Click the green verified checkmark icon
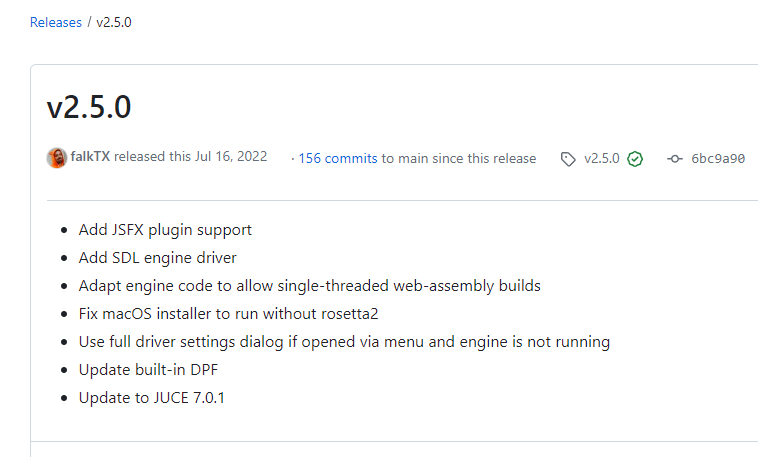758x457 pixels. click(x=635, y=159)
